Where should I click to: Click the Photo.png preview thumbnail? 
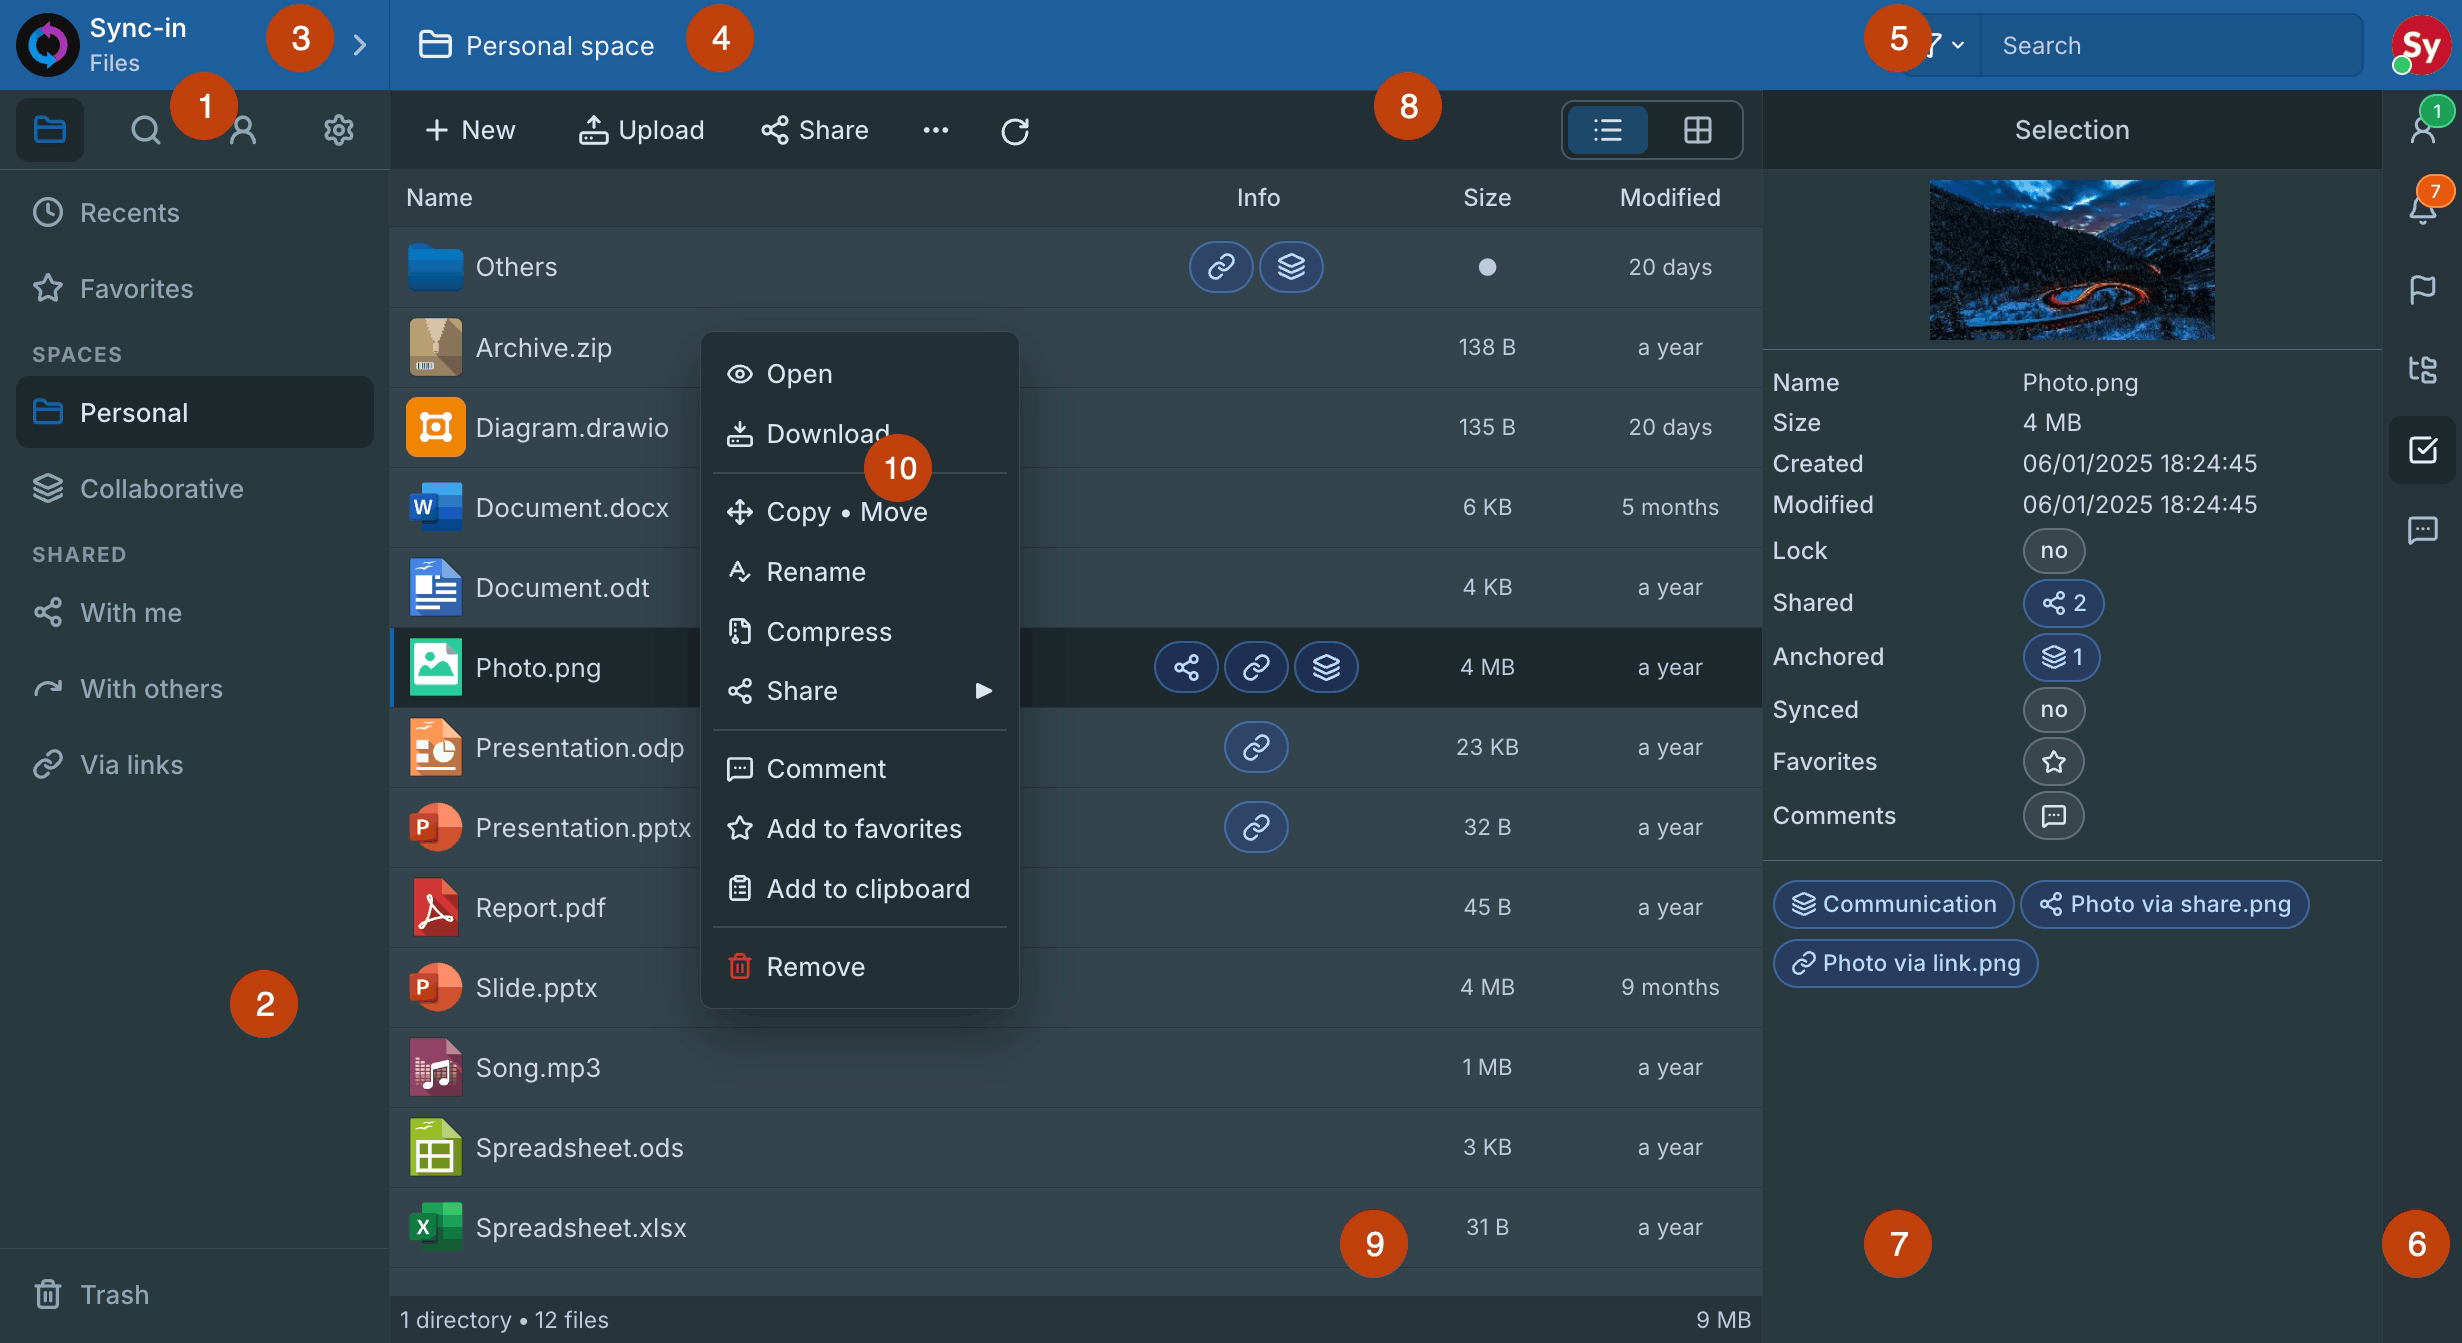(x=2072, y=260)
